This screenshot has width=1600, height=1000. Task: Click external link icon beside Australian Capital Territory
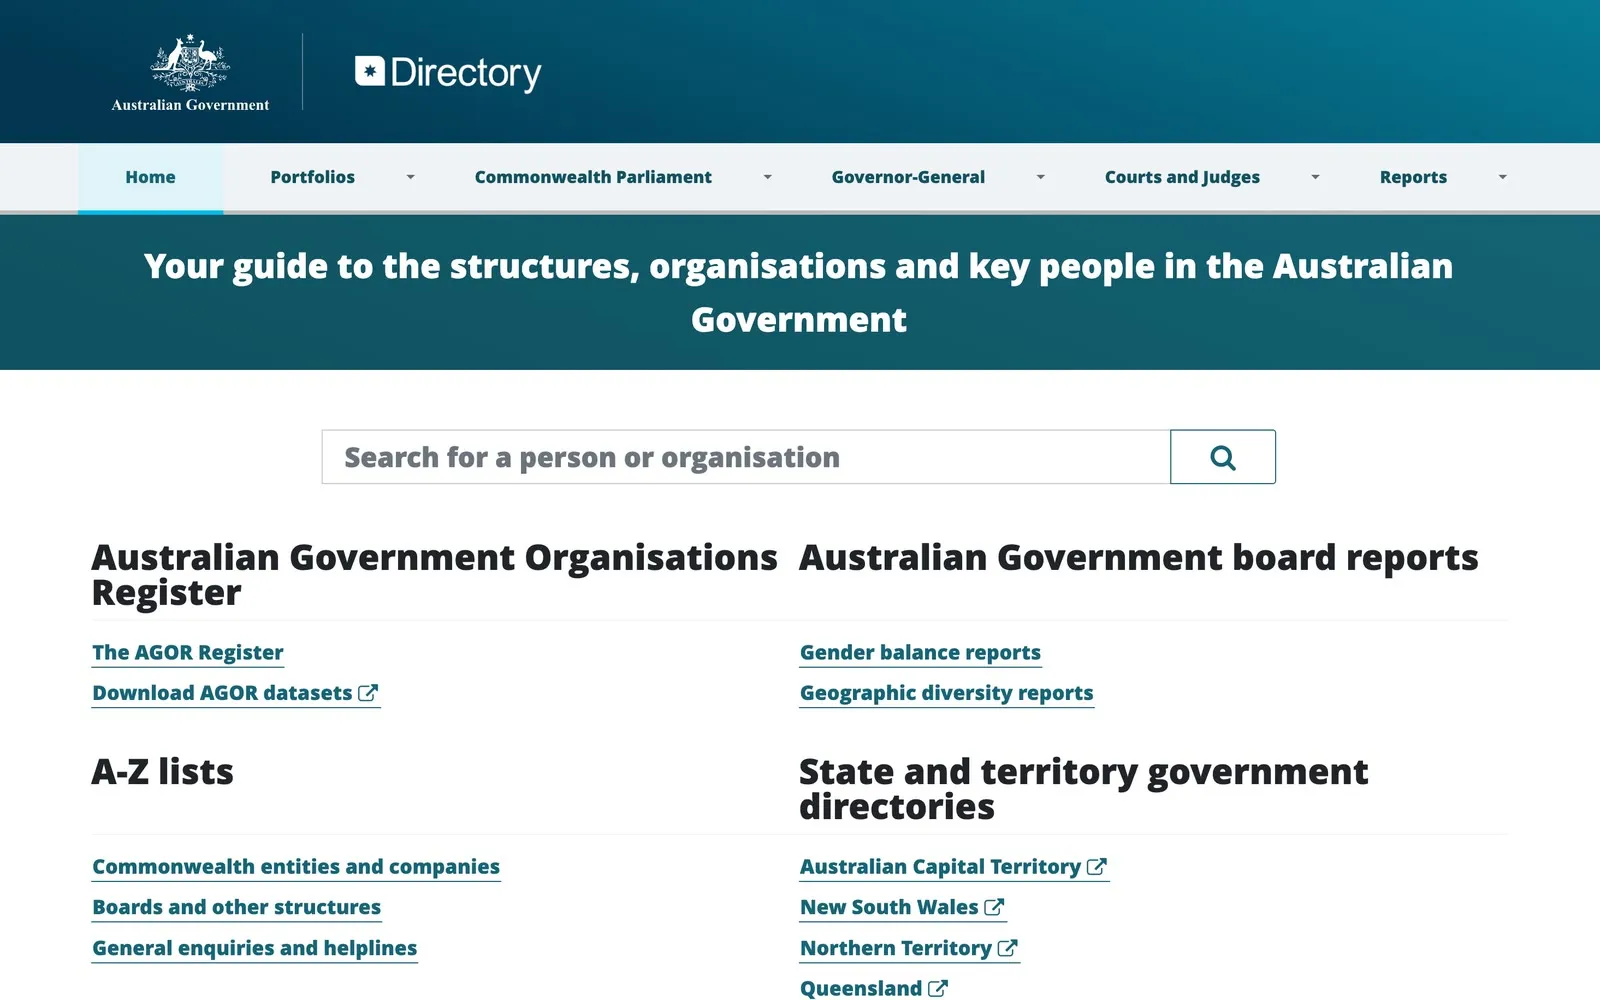pos(1097,867)
